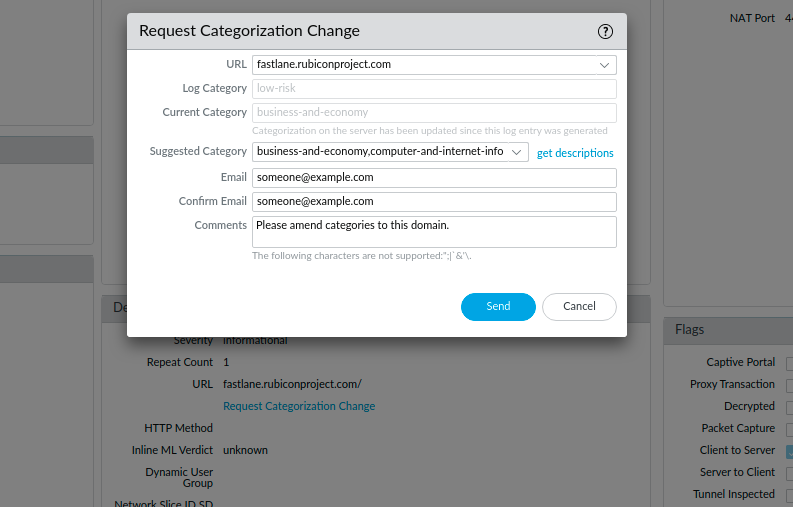Expand the URL dropdown arrow
This screenshot has height=507, width=793.
604,65
